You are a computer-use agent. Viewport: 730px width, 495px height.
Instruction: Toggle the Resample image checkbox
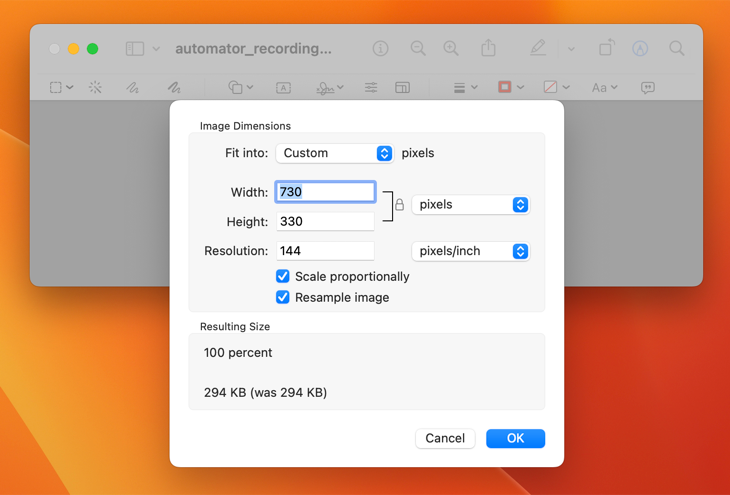click(283, 297)
